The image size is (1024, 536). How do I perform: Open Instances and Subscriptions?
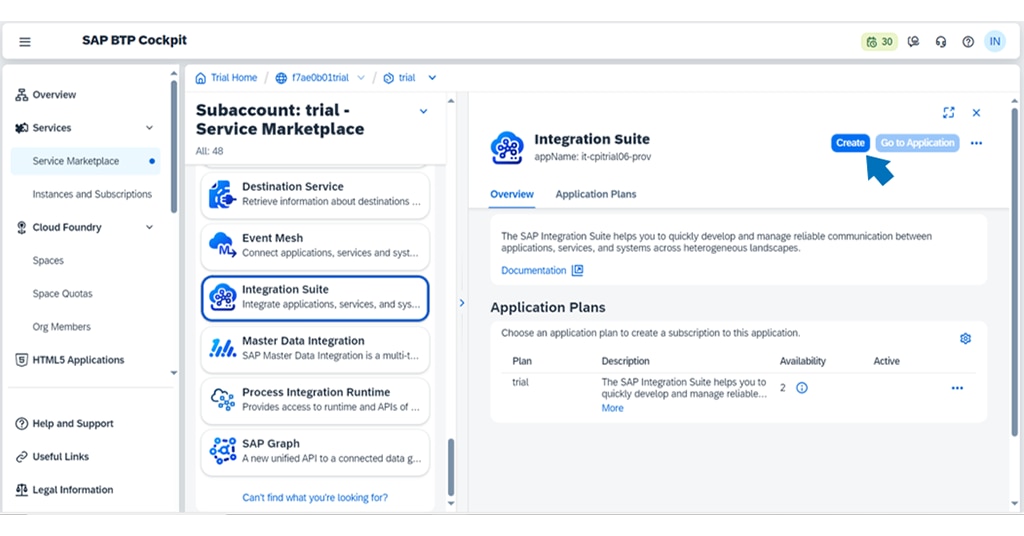92,195
